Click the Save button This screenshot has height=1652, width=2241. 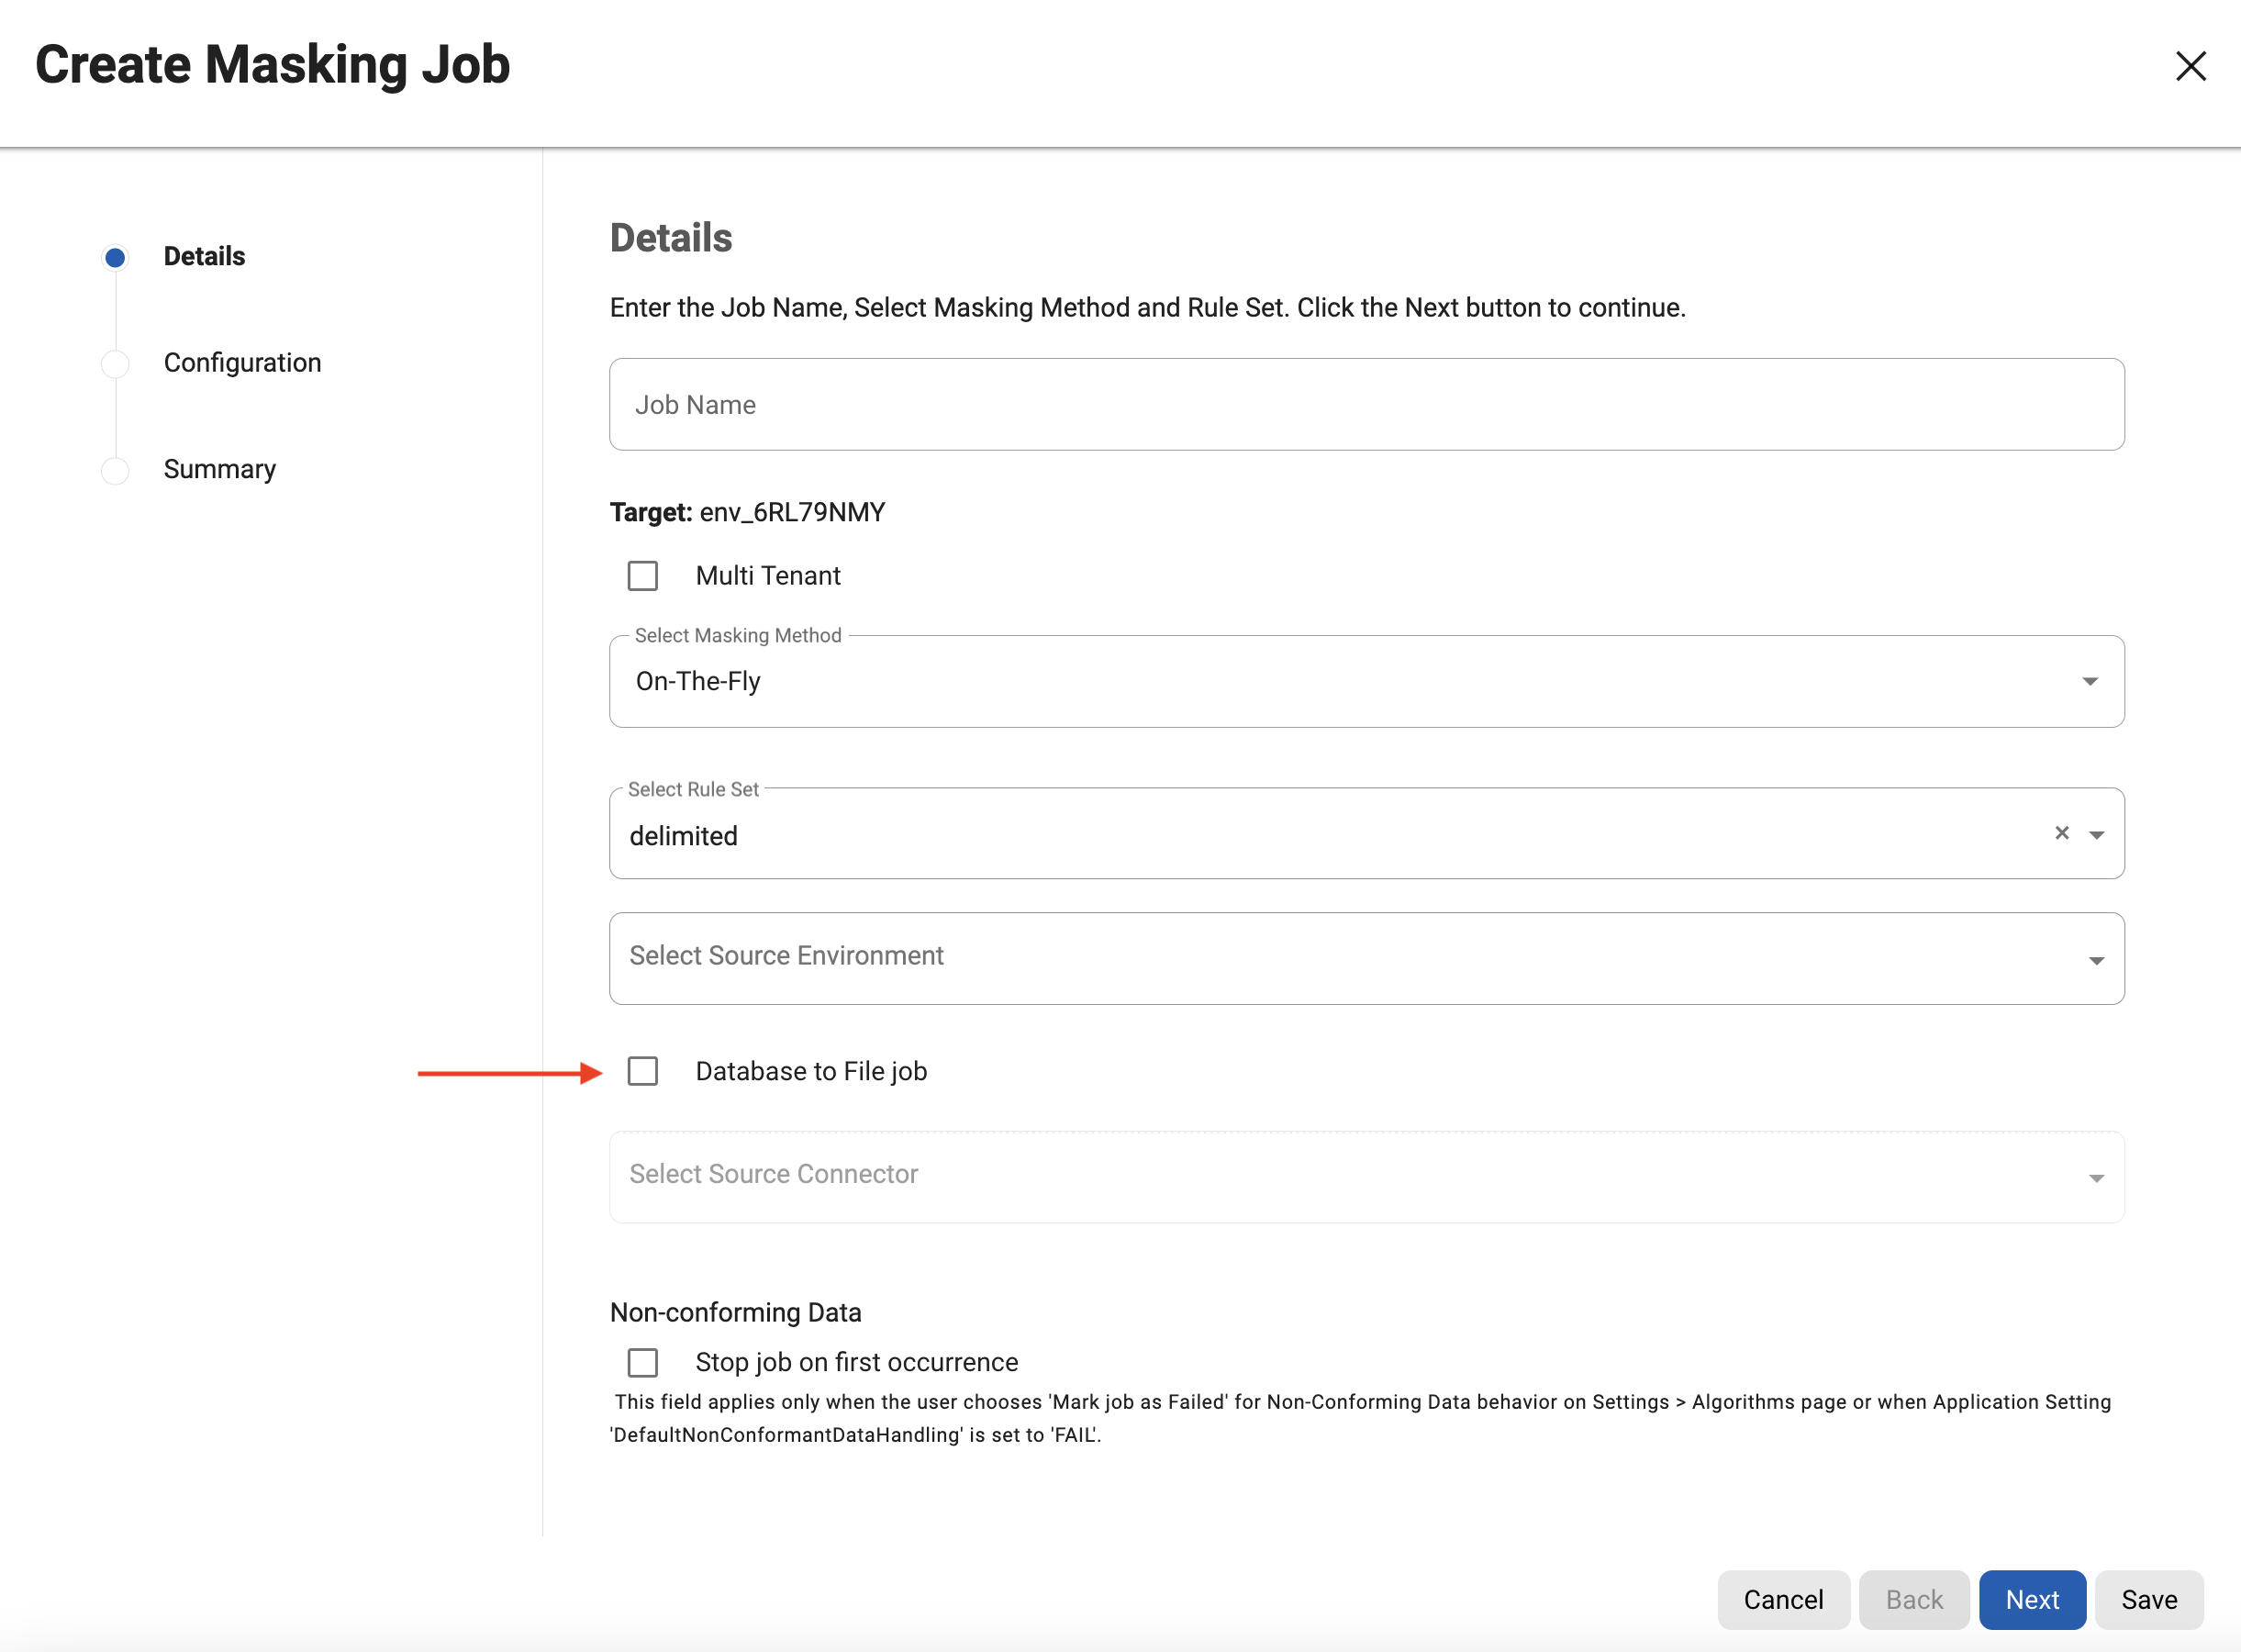point(2148,1599)
